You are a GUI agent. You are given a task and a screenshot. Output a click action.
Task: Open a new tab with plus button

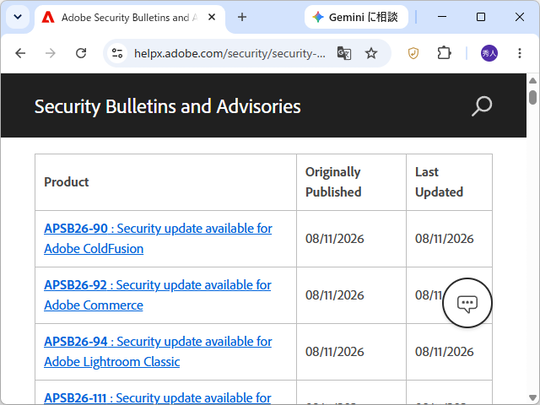click(242, 17)
